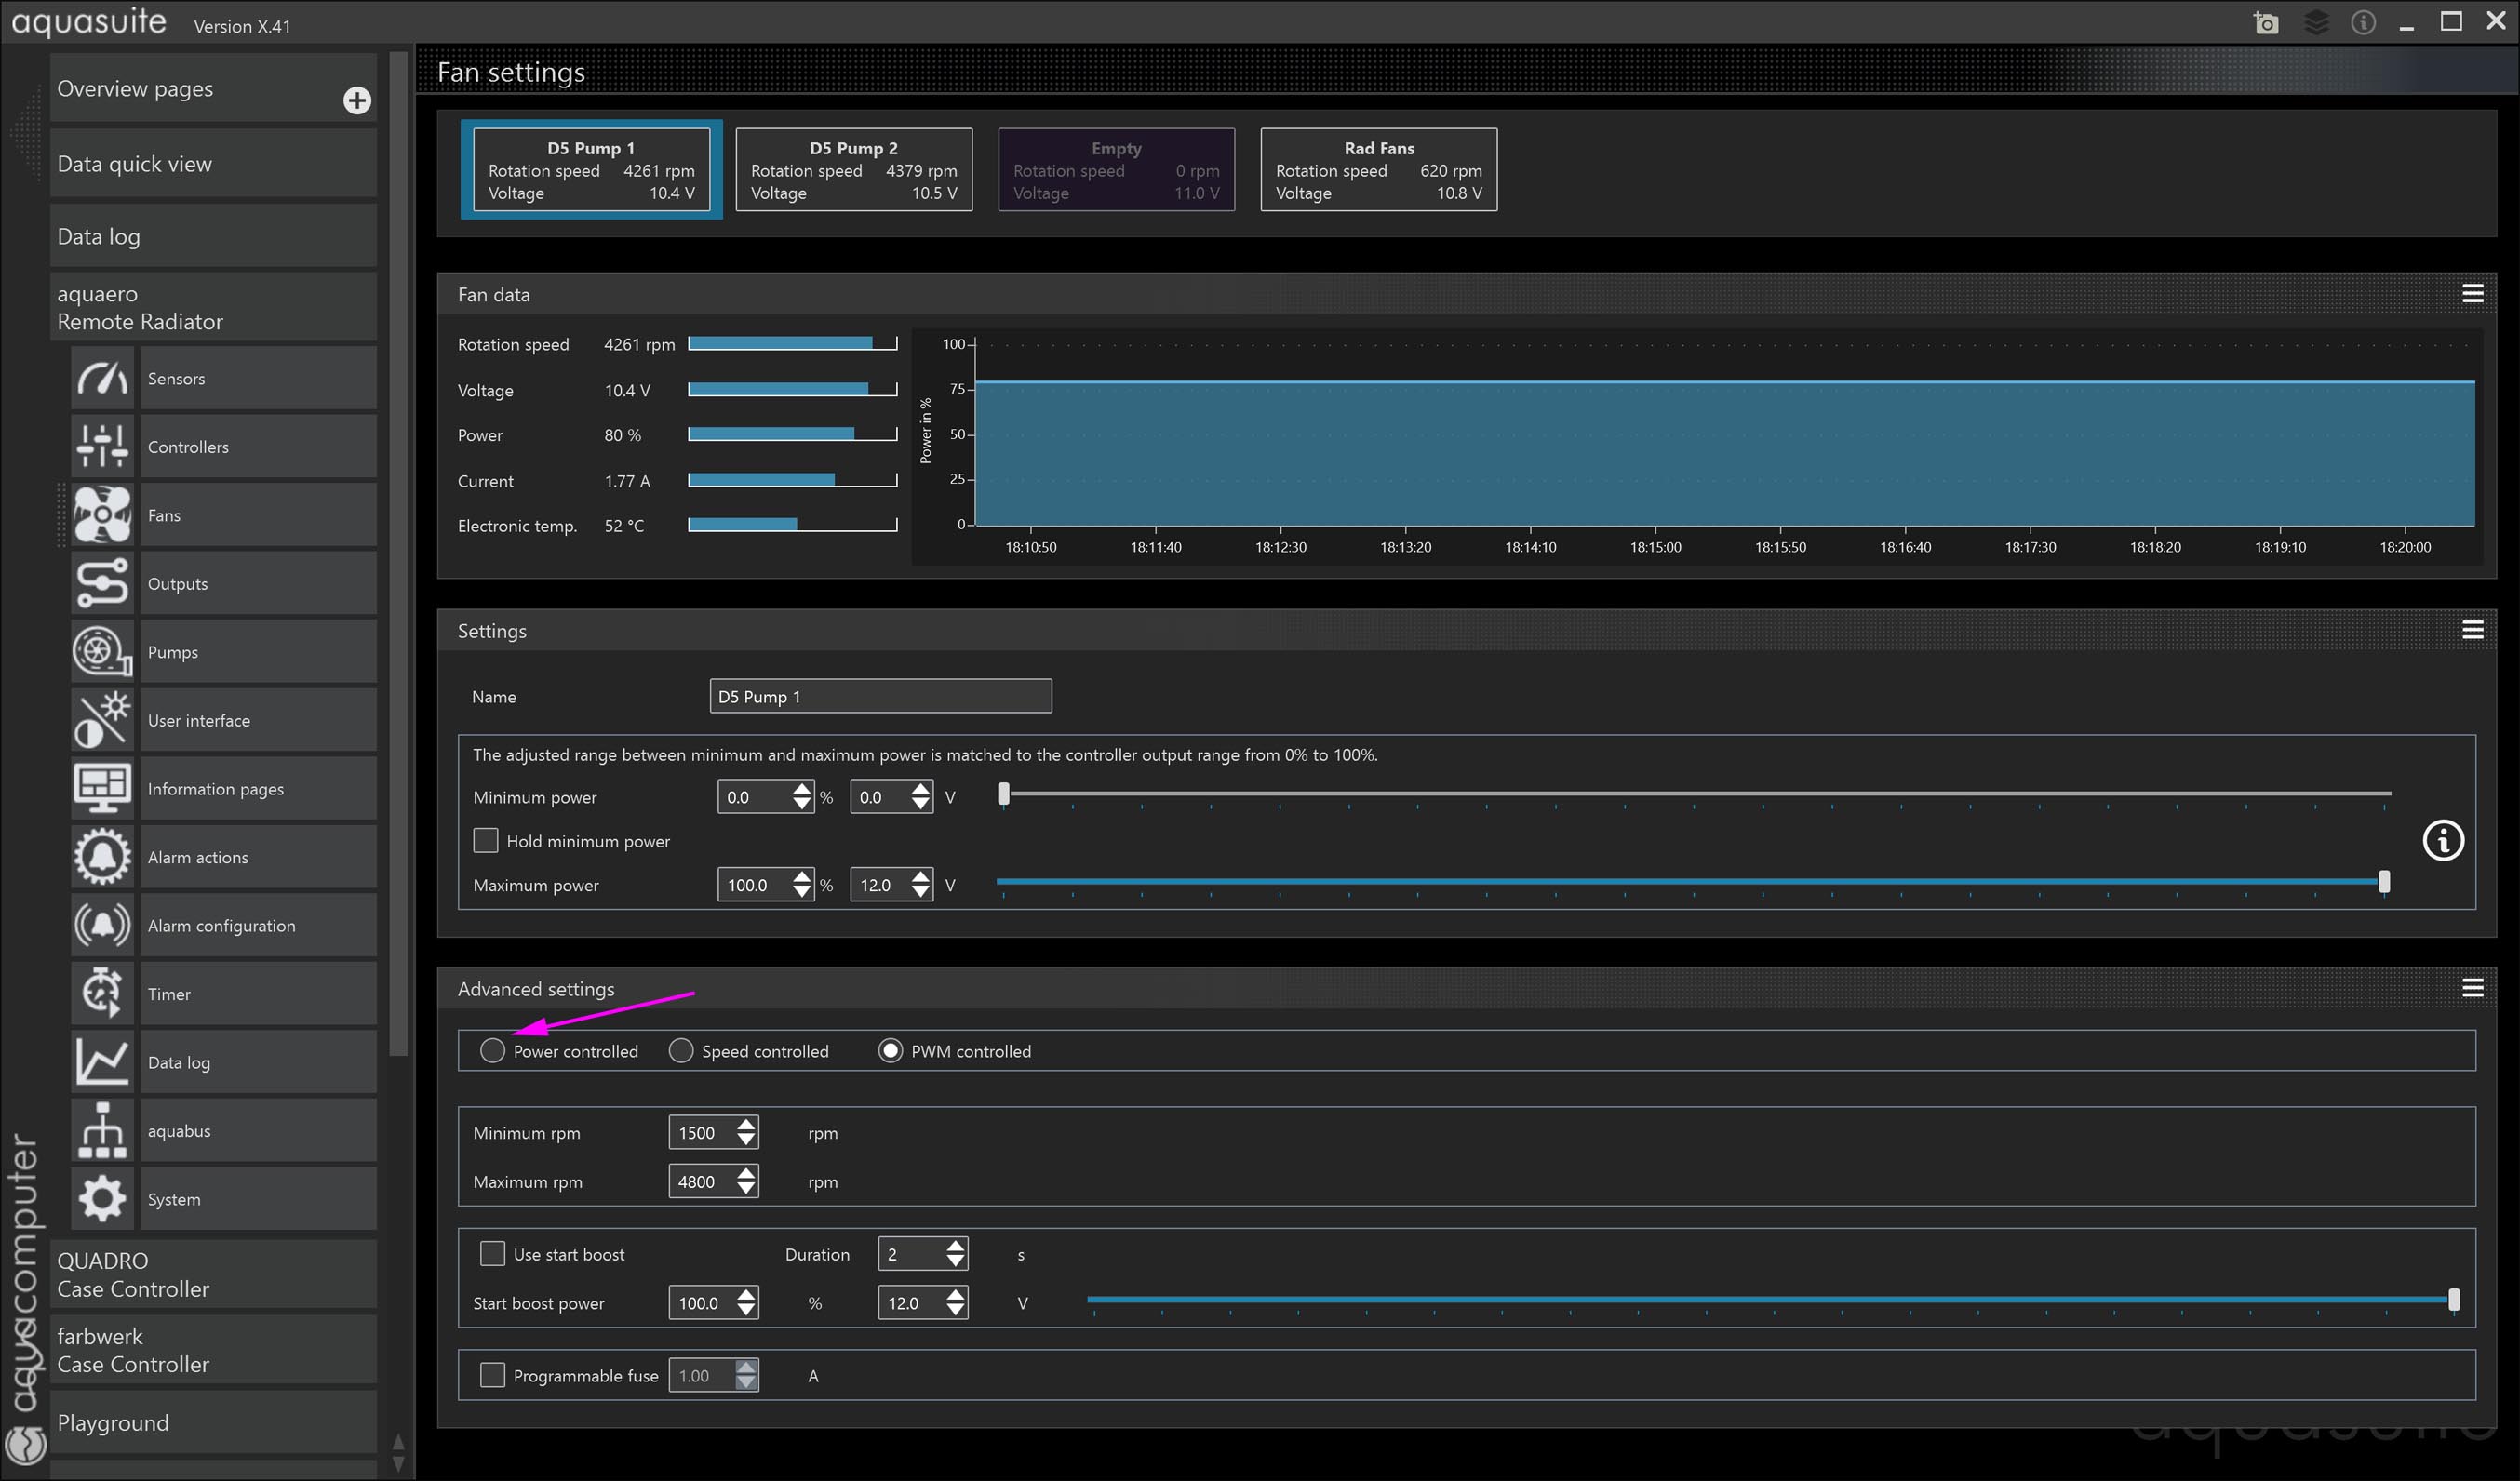The height and width of the screenshot is (1481, 2520).
Task: Open Alarm actions bell icon
Action: click(x=102, y=857)
